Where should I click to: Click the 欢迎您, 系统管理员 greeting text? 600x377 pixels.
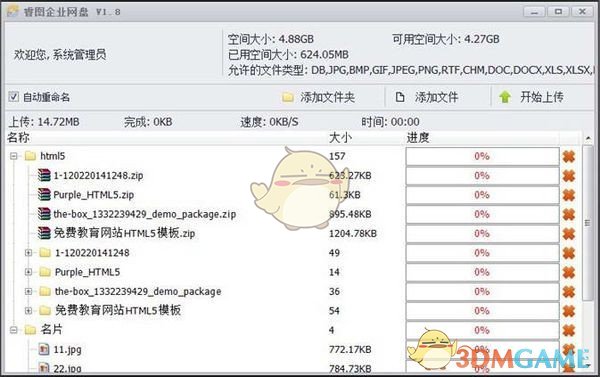coord(60,55)
